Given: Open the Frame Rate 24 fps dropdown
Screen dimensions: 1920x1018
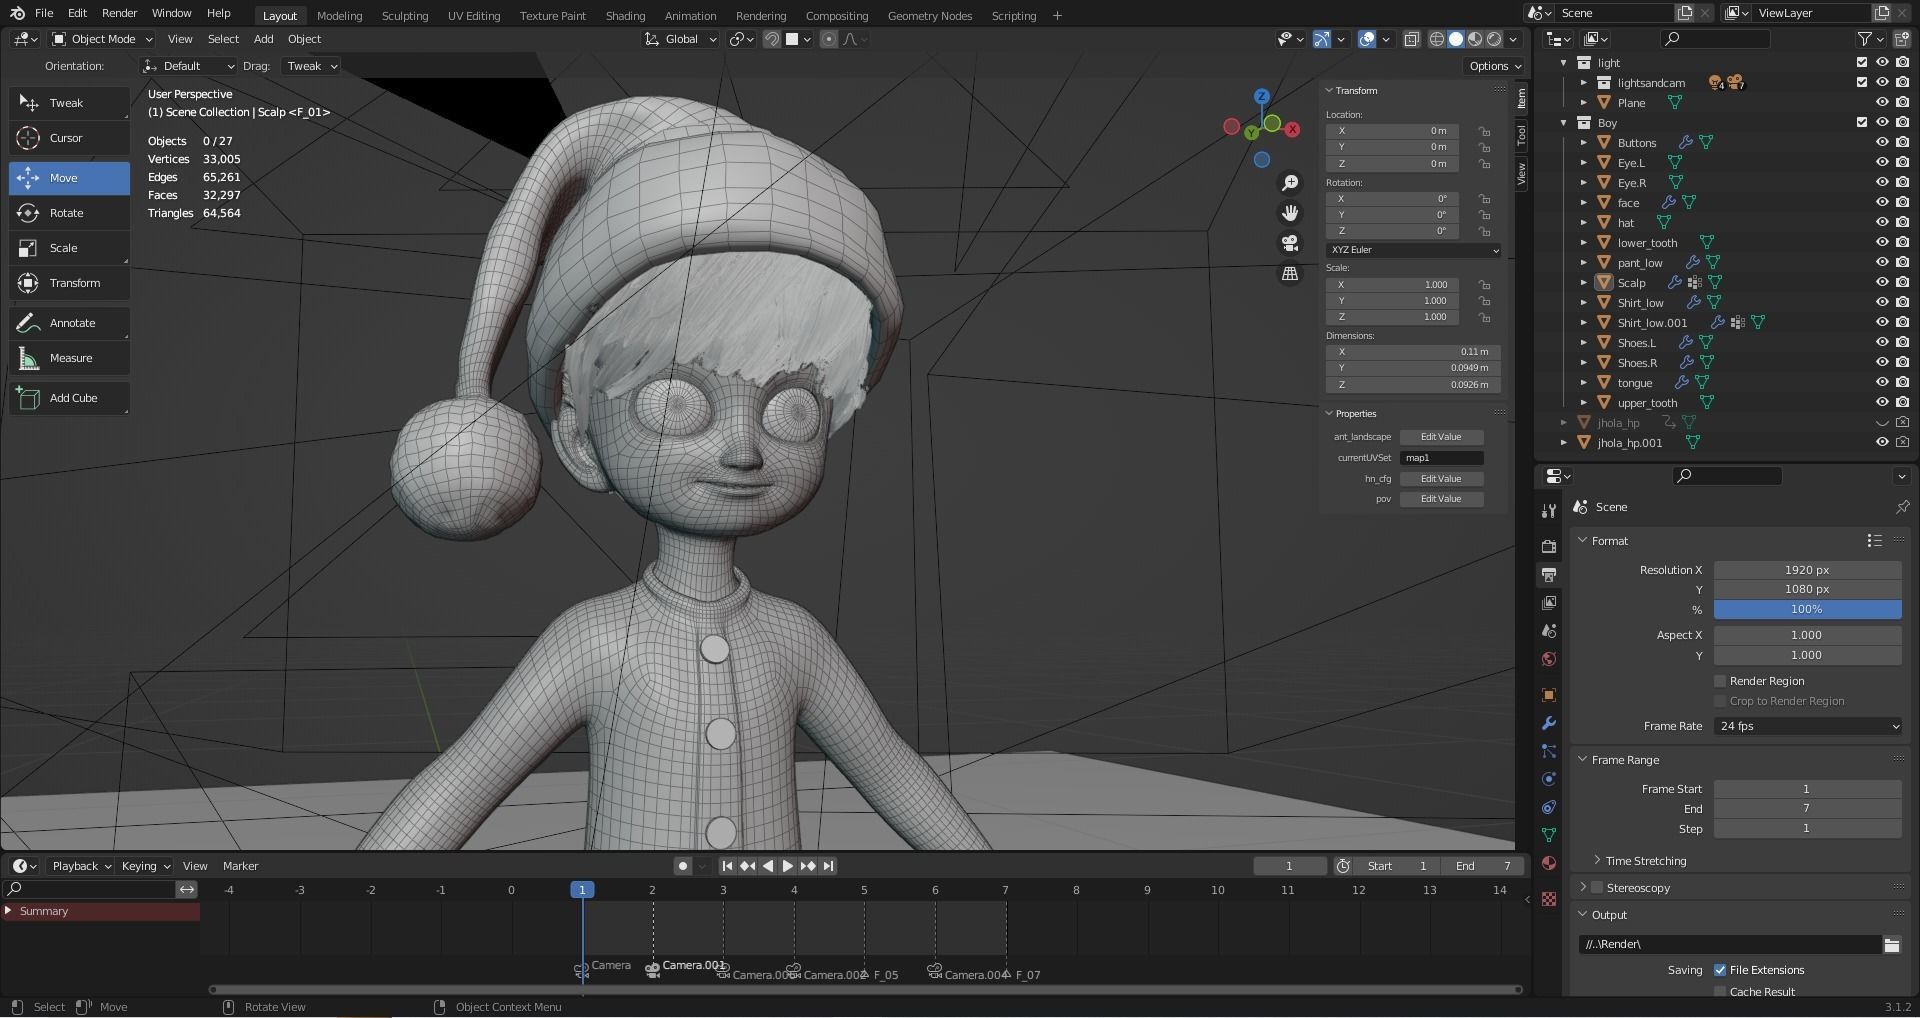Looking at the screenshot, I should 1808,727.
